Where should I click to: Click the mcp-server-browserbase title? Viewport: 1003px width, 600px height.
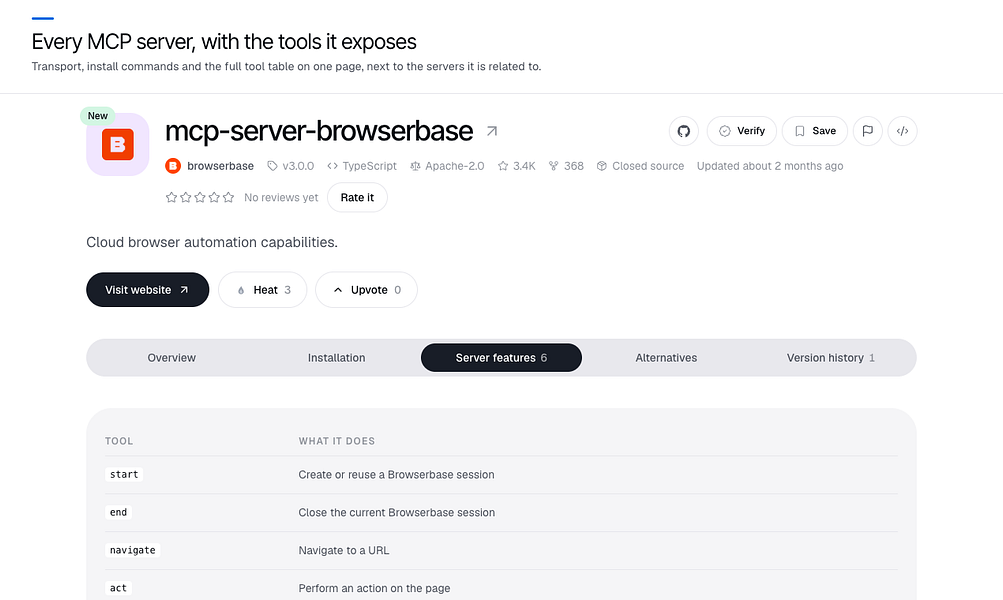(319, 131)
